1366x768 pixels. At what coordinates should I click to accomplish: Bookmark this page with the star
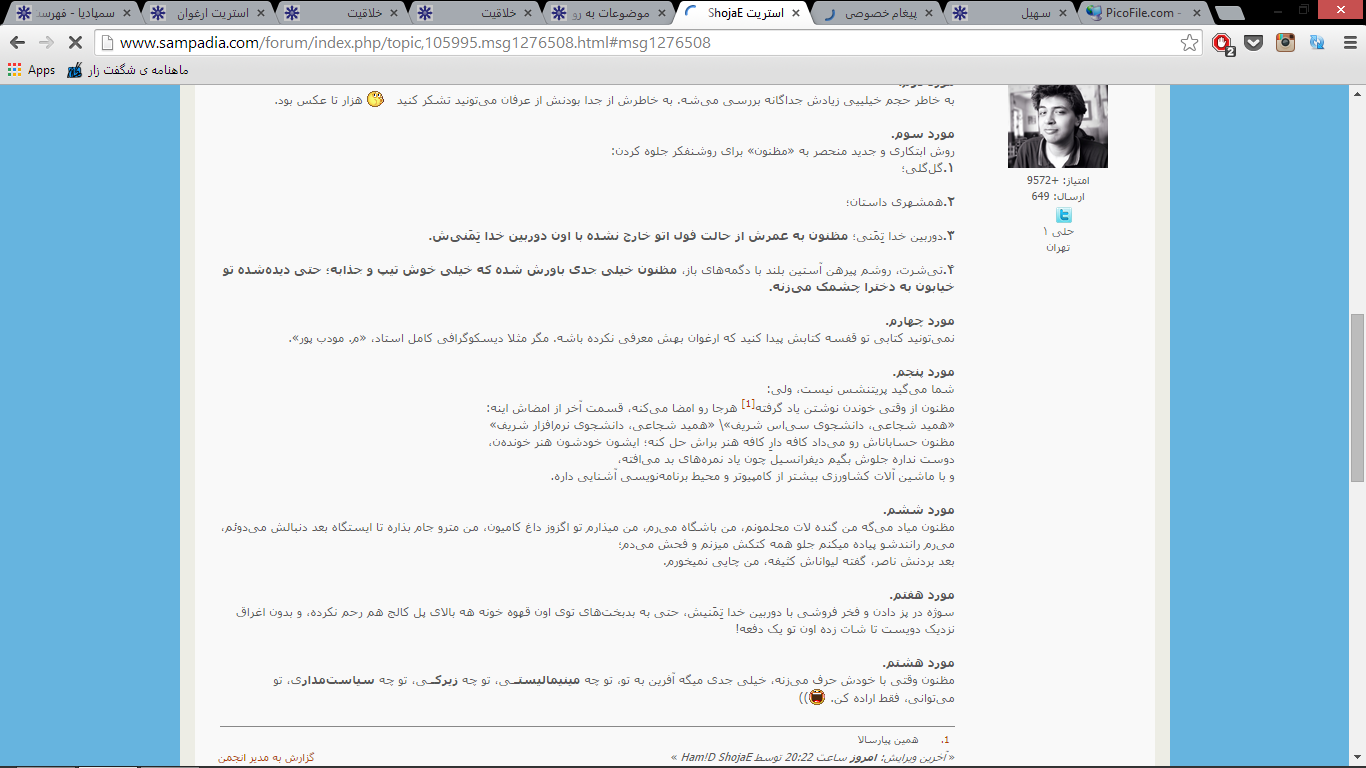pyautogui.click(x=1189, y=43)
